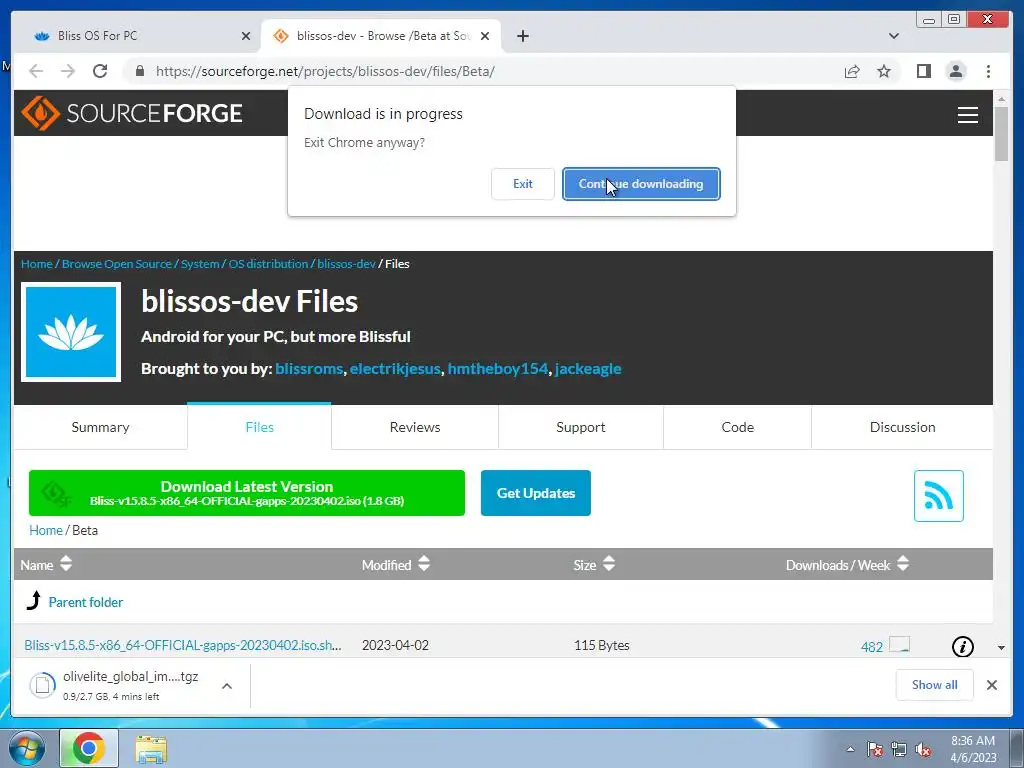Select the Files tab
The height and width of the screenshot is (768, 1024).
[259, 427]
